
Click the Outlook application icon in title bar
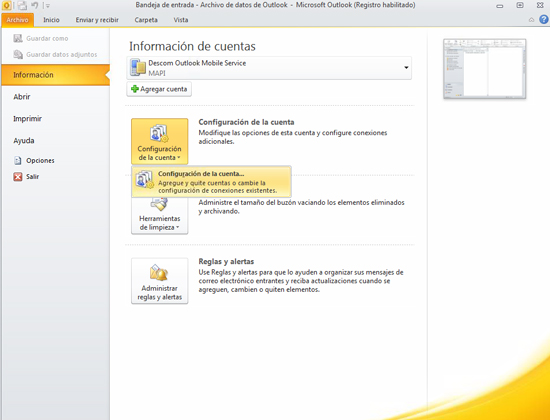click(x=6, y=5)
